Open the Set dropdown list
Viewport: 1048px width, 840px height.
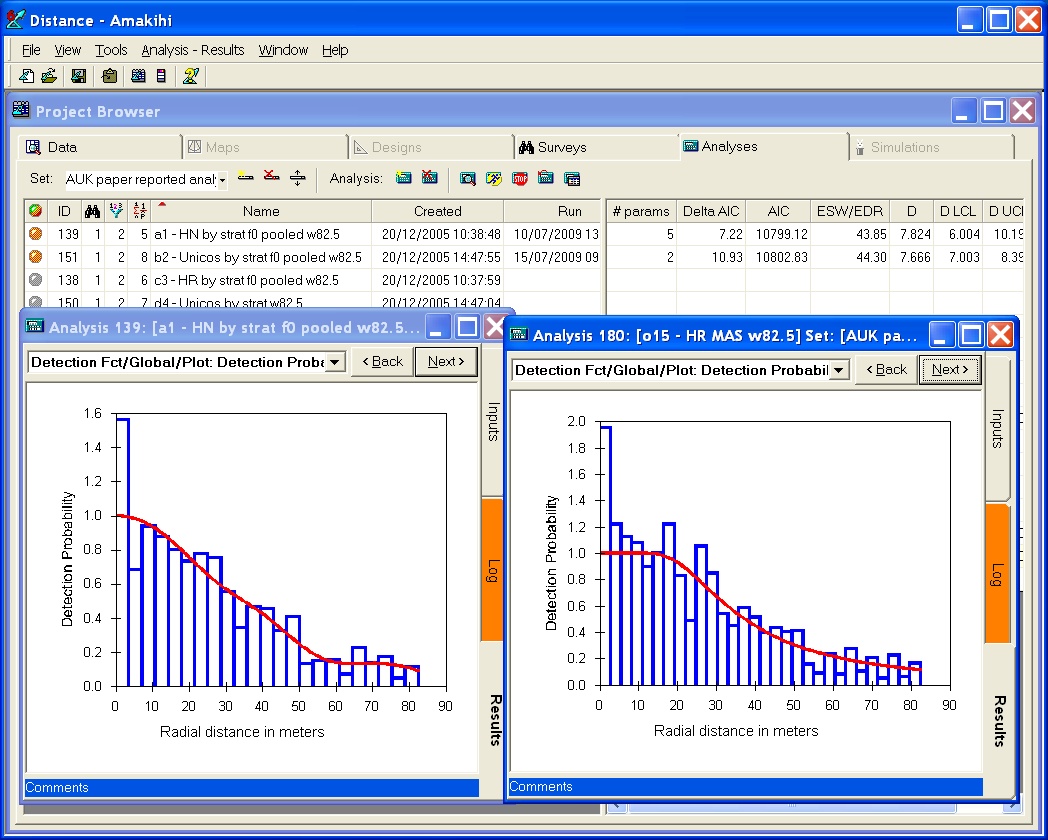click(222, 179)
